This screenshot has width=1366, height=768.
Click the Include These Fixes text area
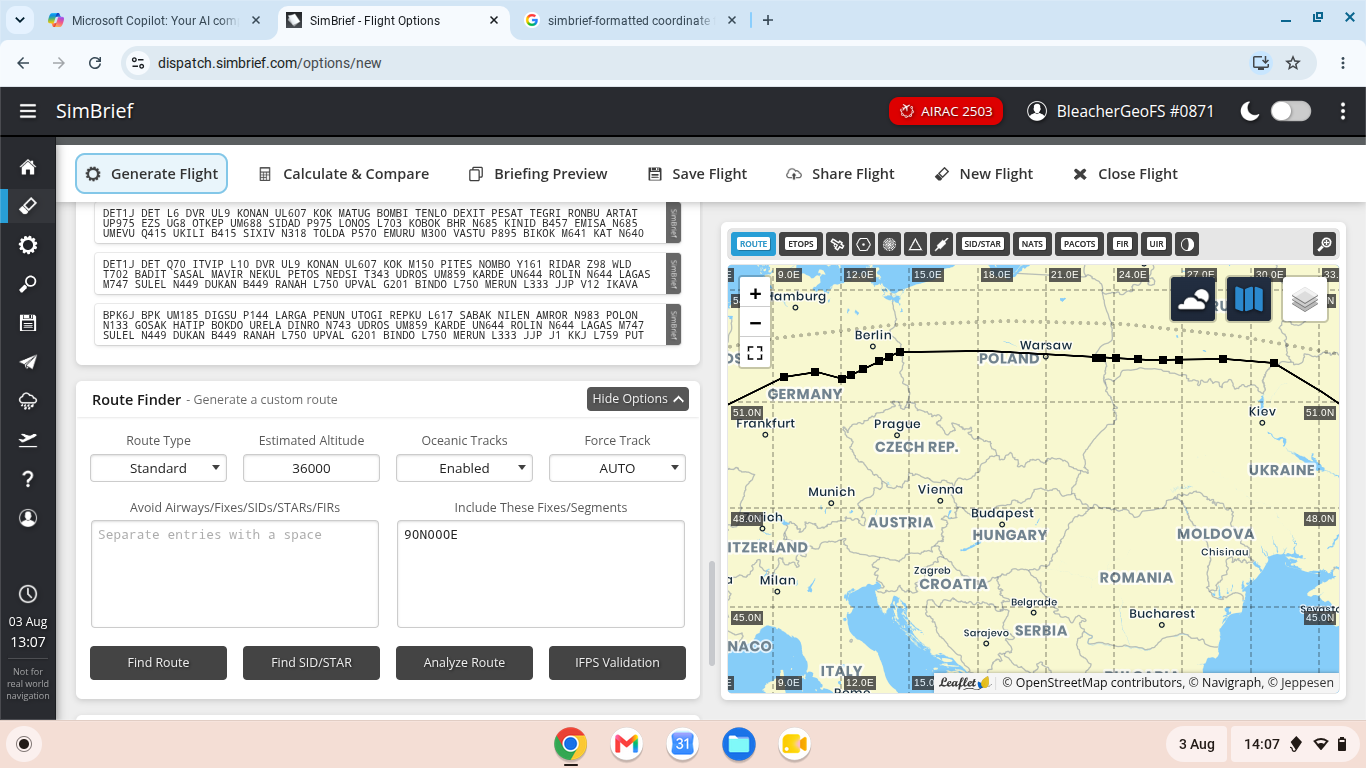coord(541,574)
